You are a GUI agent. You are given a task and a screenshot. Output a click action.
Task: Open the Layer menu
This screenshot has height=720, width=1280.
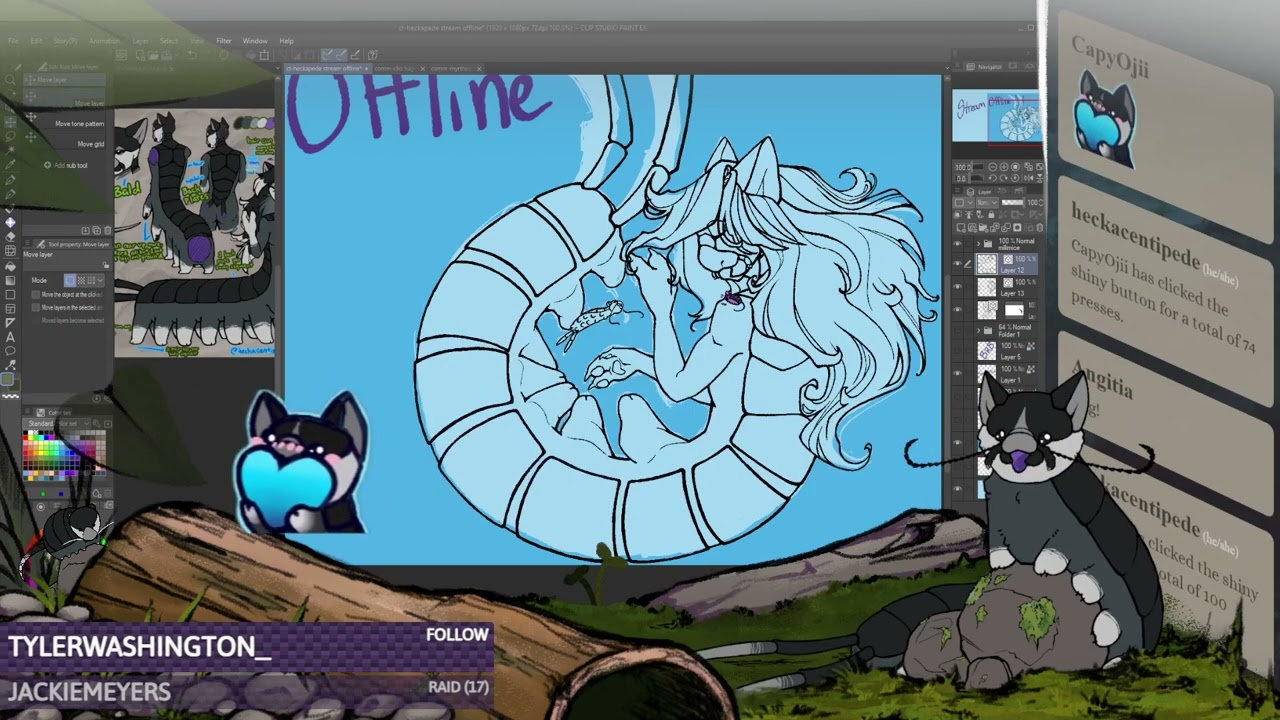click(140, 41)
